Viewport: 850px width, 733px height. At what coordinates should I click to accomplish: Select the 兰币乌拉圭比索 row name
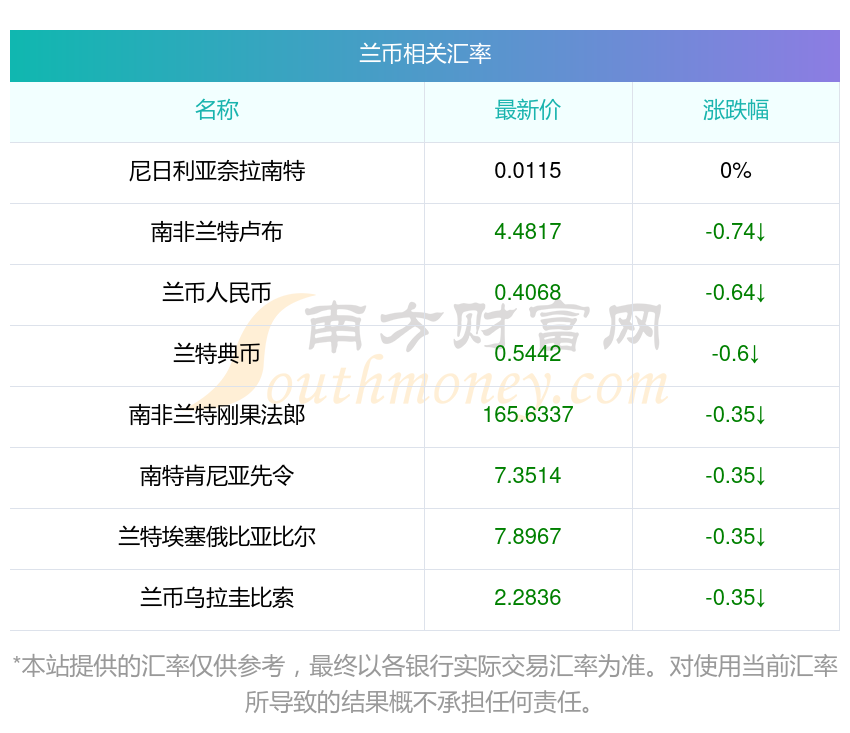(x=217, y=598)
